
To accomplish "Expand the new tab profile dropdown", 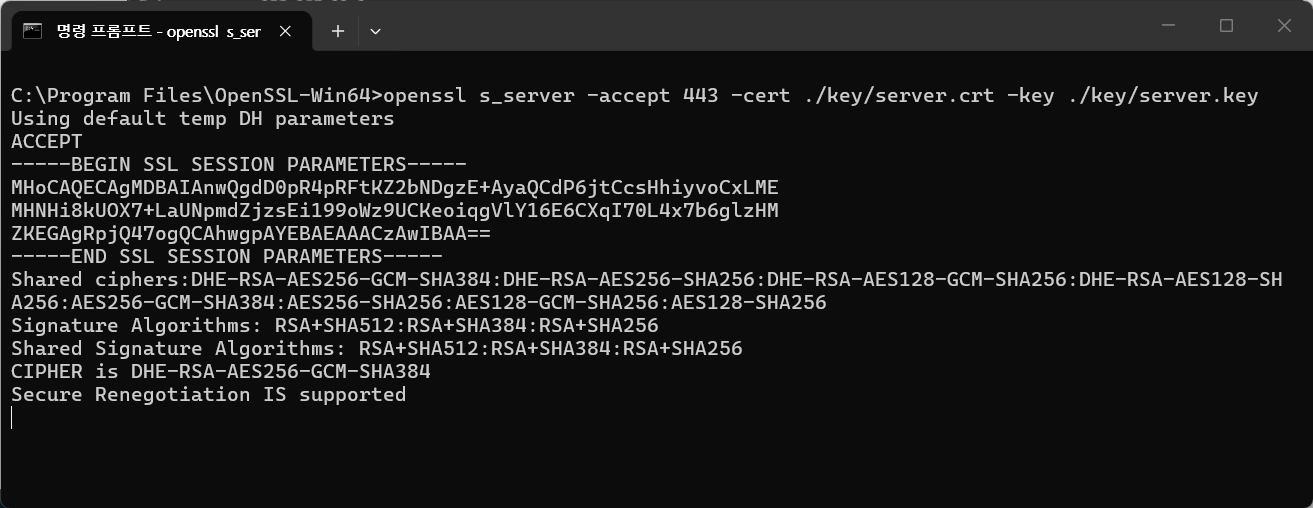I will tap(375, 31).
